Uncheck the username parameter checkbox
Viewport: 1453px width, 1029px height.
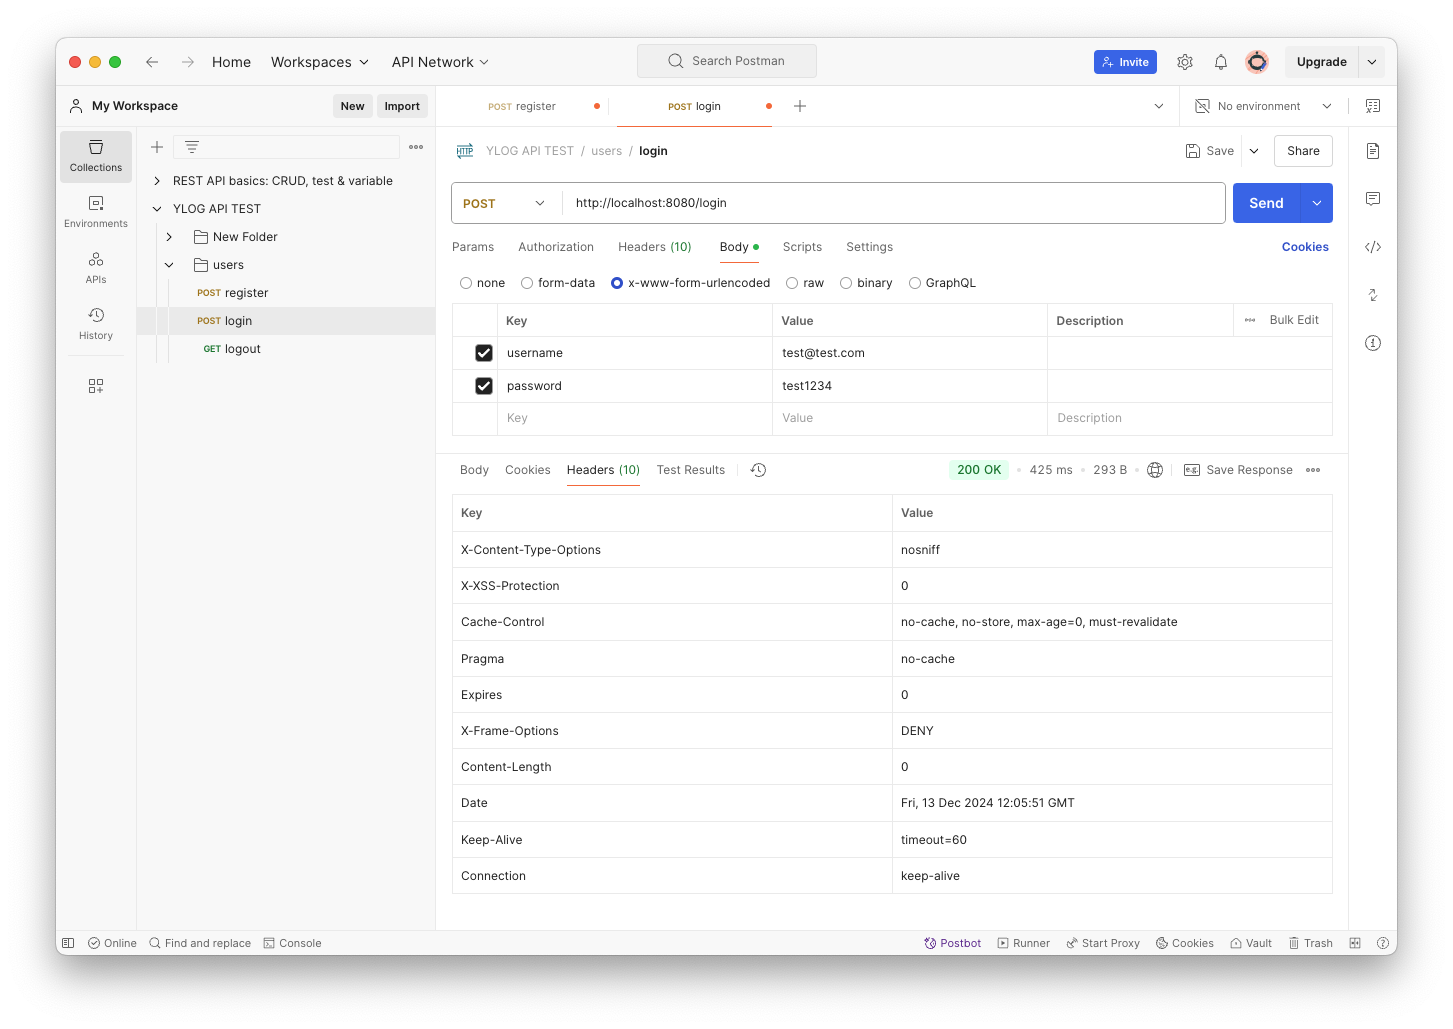[x=484, y=353]
